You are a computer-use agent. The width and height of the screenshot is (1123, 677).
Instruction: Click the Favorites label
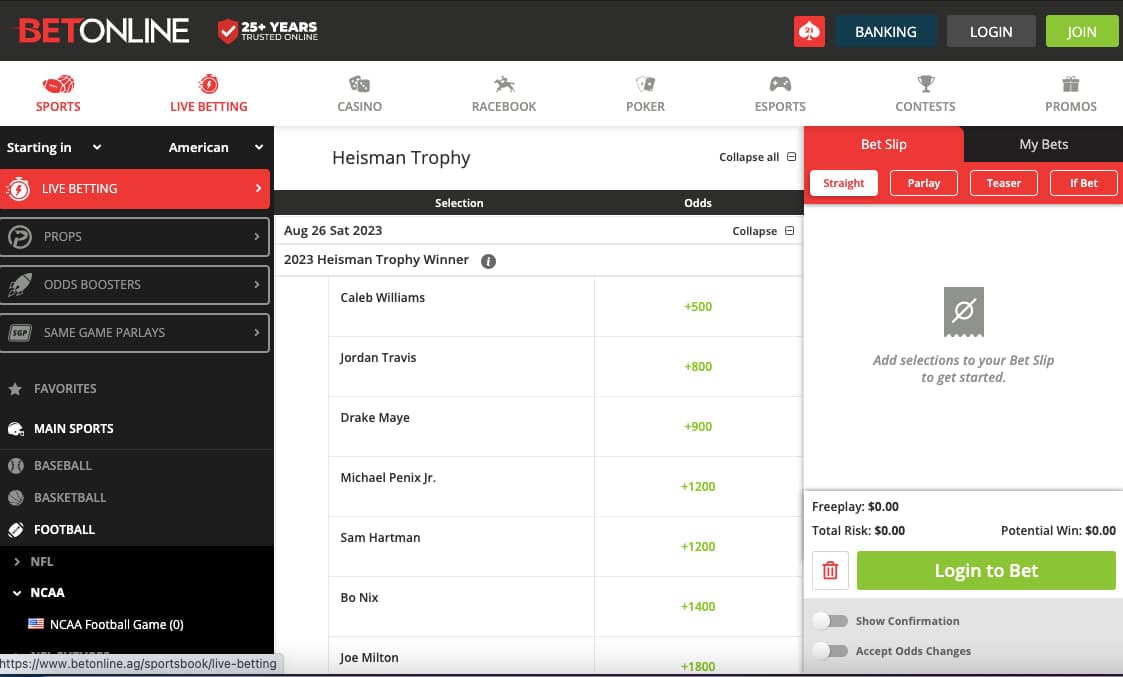(x=65, y=389)
